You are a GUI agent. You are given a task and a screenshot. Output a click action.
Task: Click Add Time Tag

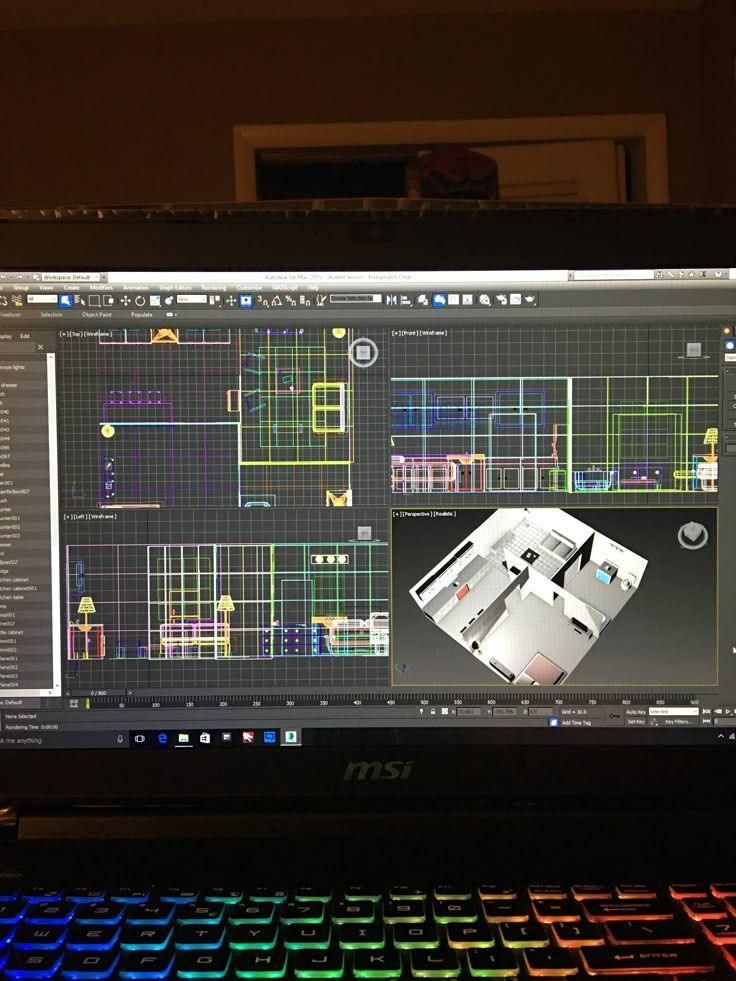(x=576, y=723)
